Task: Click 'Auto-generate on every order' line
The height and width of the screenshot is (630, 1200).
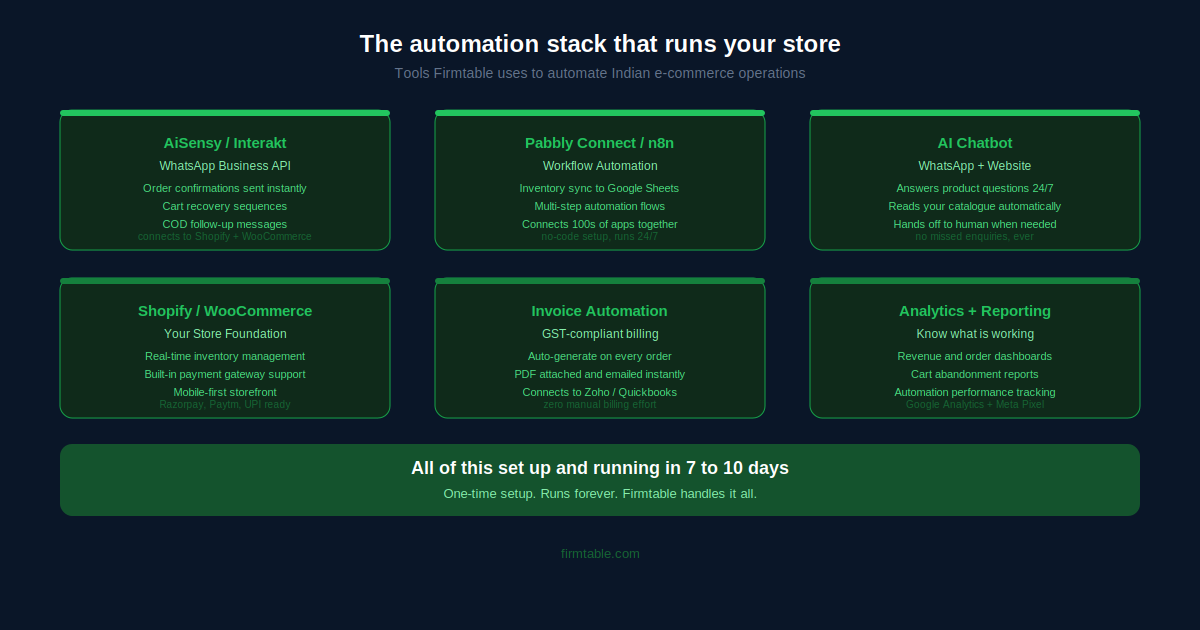Action: 600,356
